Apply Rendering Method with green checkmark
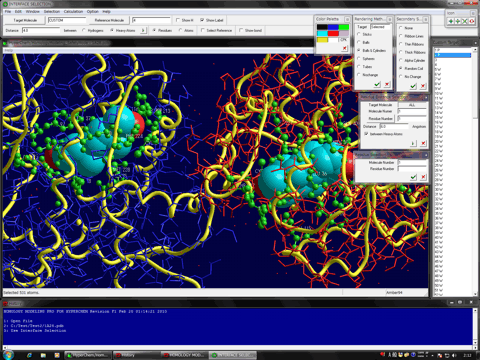 point(377,84)
